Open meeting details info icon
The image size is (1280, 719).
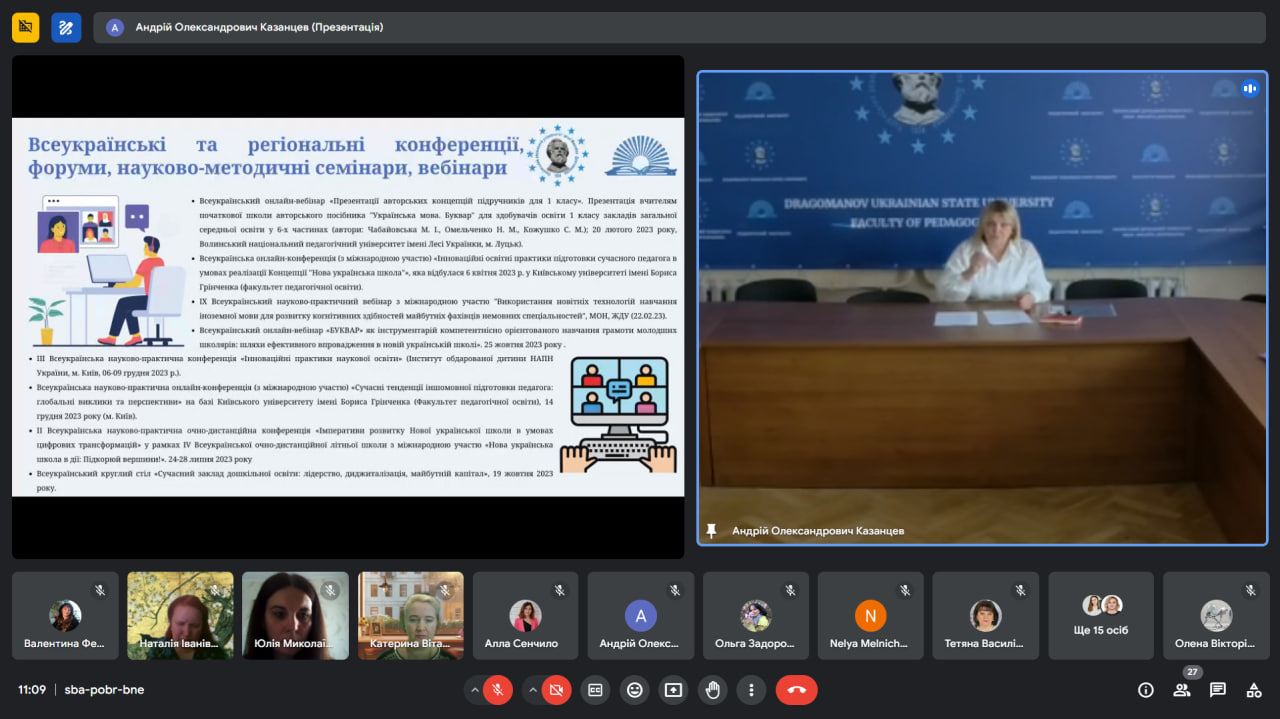tap(1146, 690)
